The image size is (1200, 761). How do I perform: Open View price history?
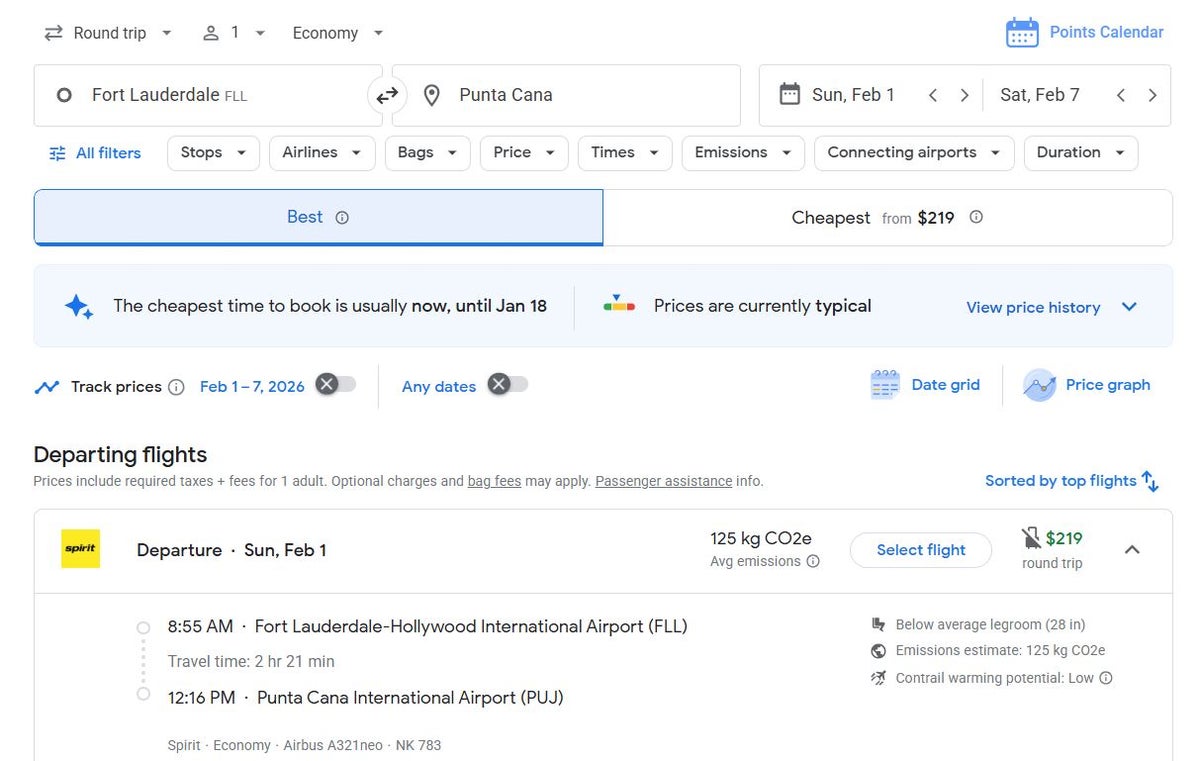click(1032, 307)
